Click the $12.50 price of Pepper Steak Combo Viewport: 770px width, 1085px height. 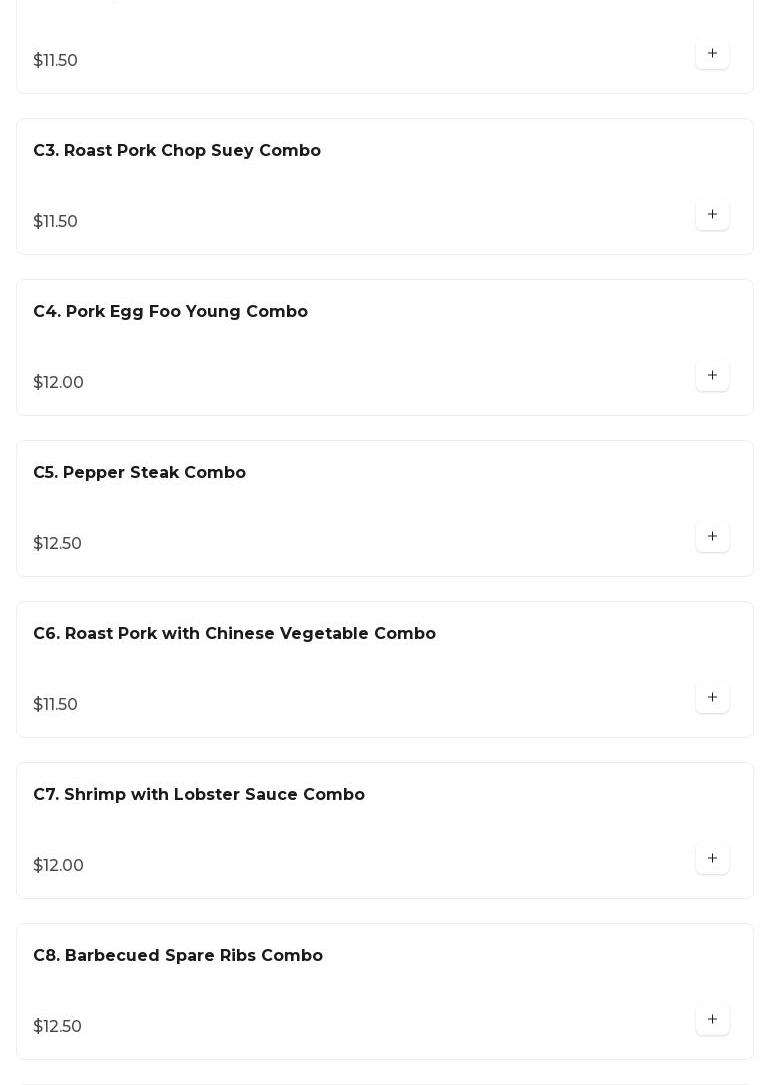pyautogui.click(x=58, y=544)
